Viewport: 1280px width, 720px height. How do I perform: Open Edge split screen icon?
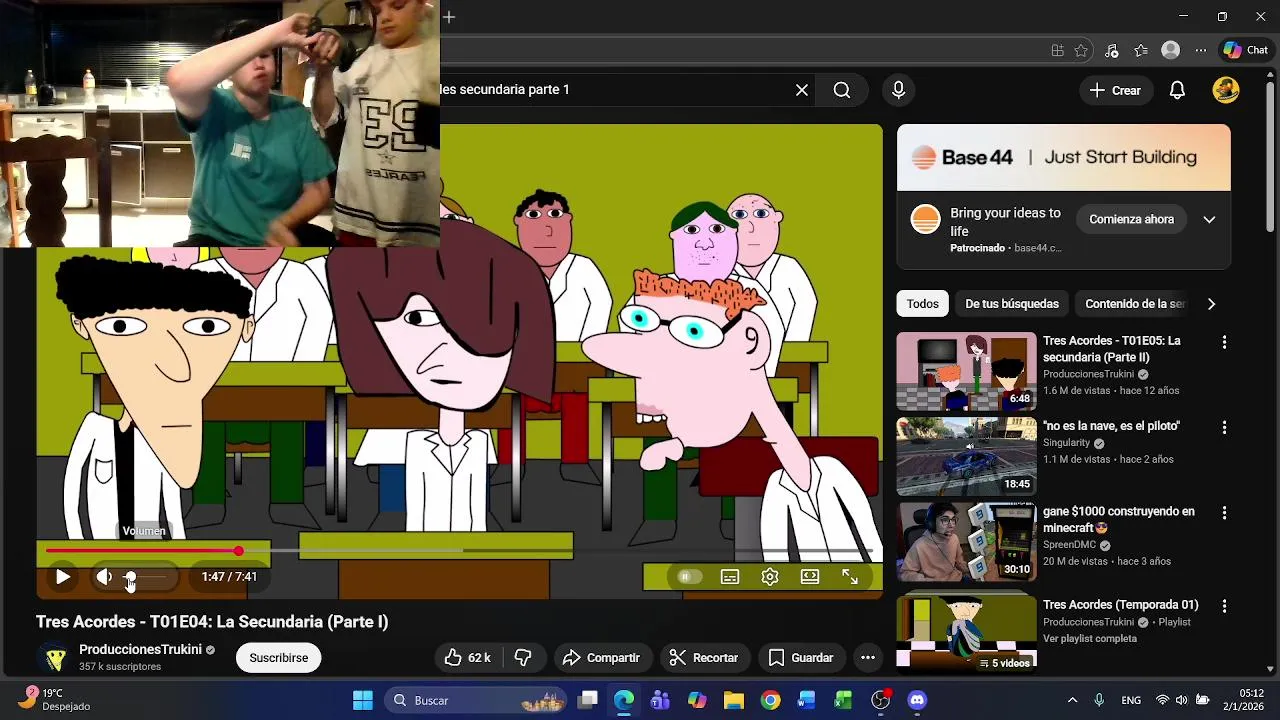(1058, 50)
